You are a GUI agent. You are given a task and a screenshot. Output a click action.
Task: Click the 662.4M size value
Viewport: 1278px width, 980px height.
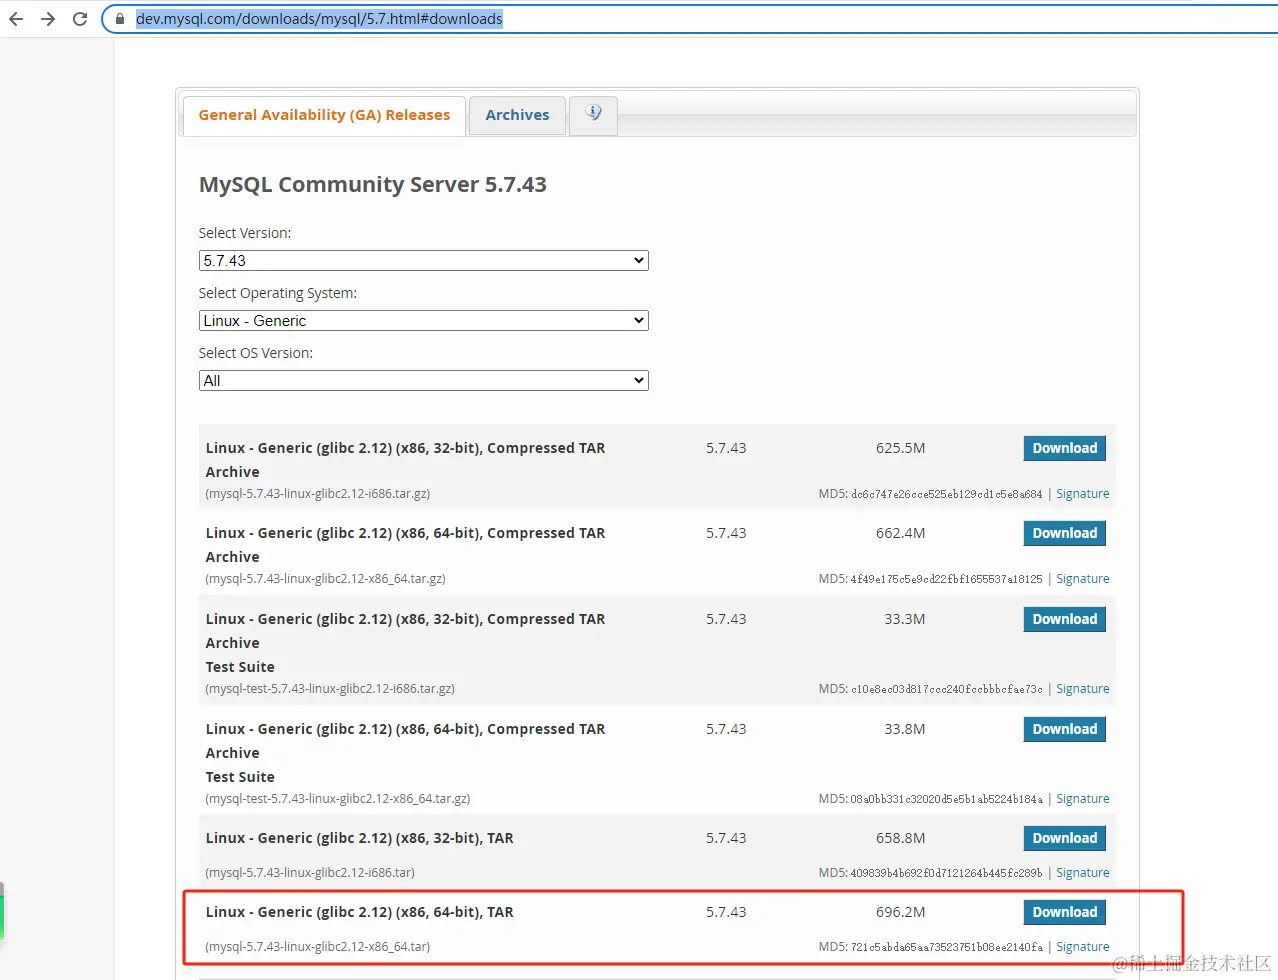(900, 533)
